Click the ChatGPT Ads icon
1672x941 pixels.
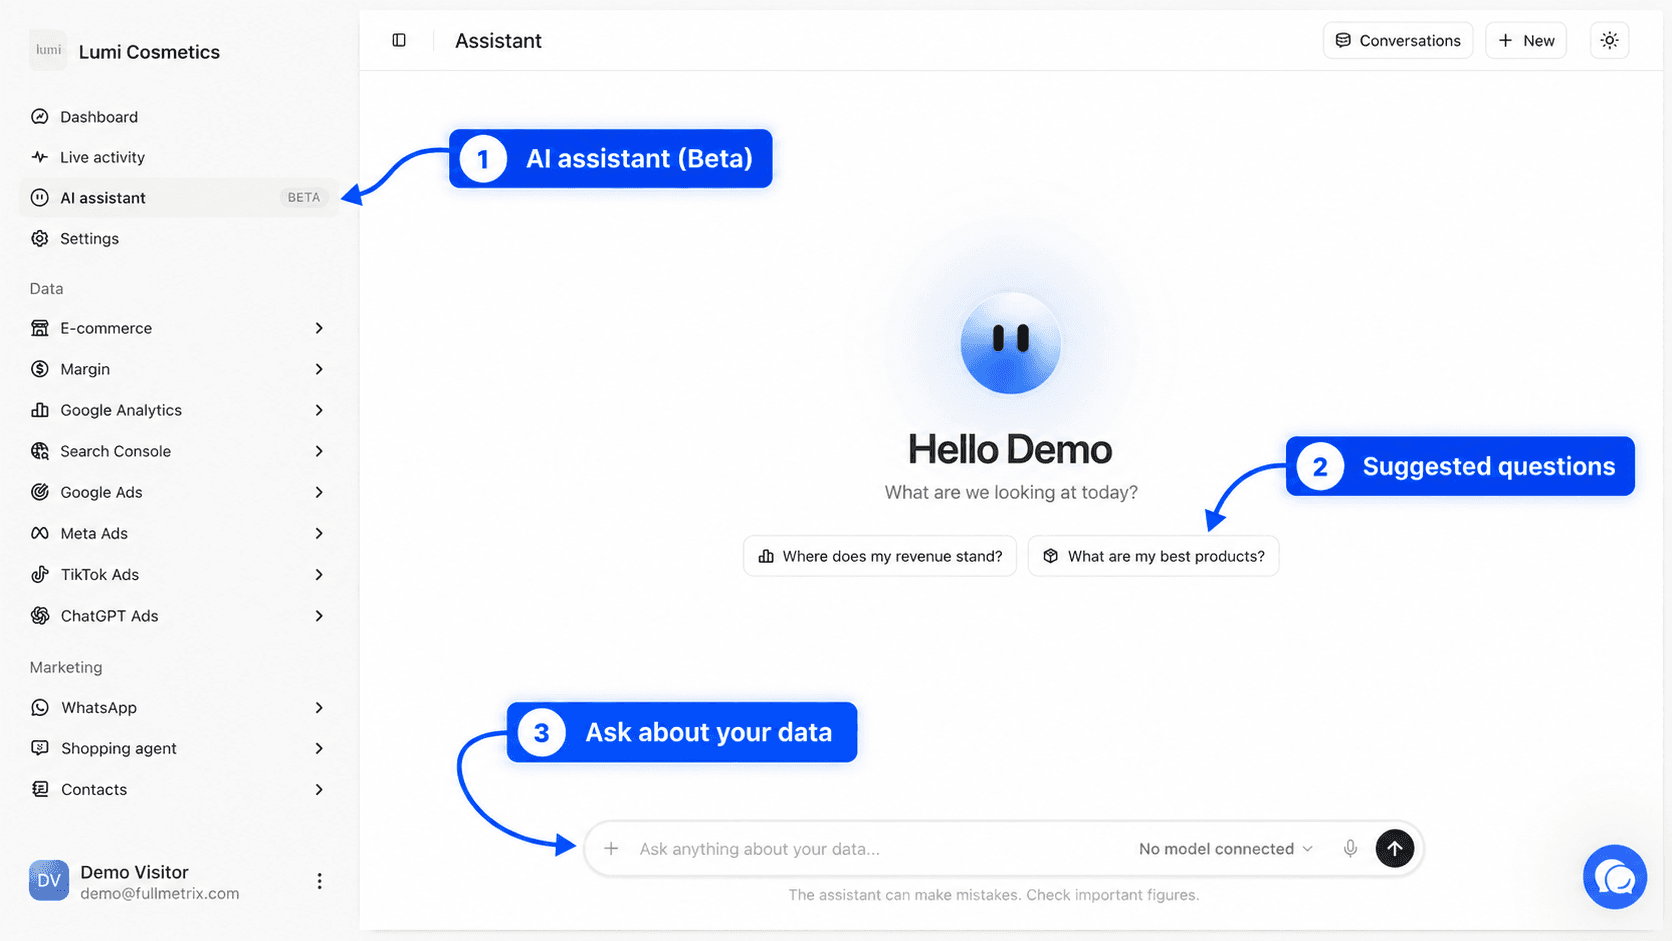tap(40, 615)
